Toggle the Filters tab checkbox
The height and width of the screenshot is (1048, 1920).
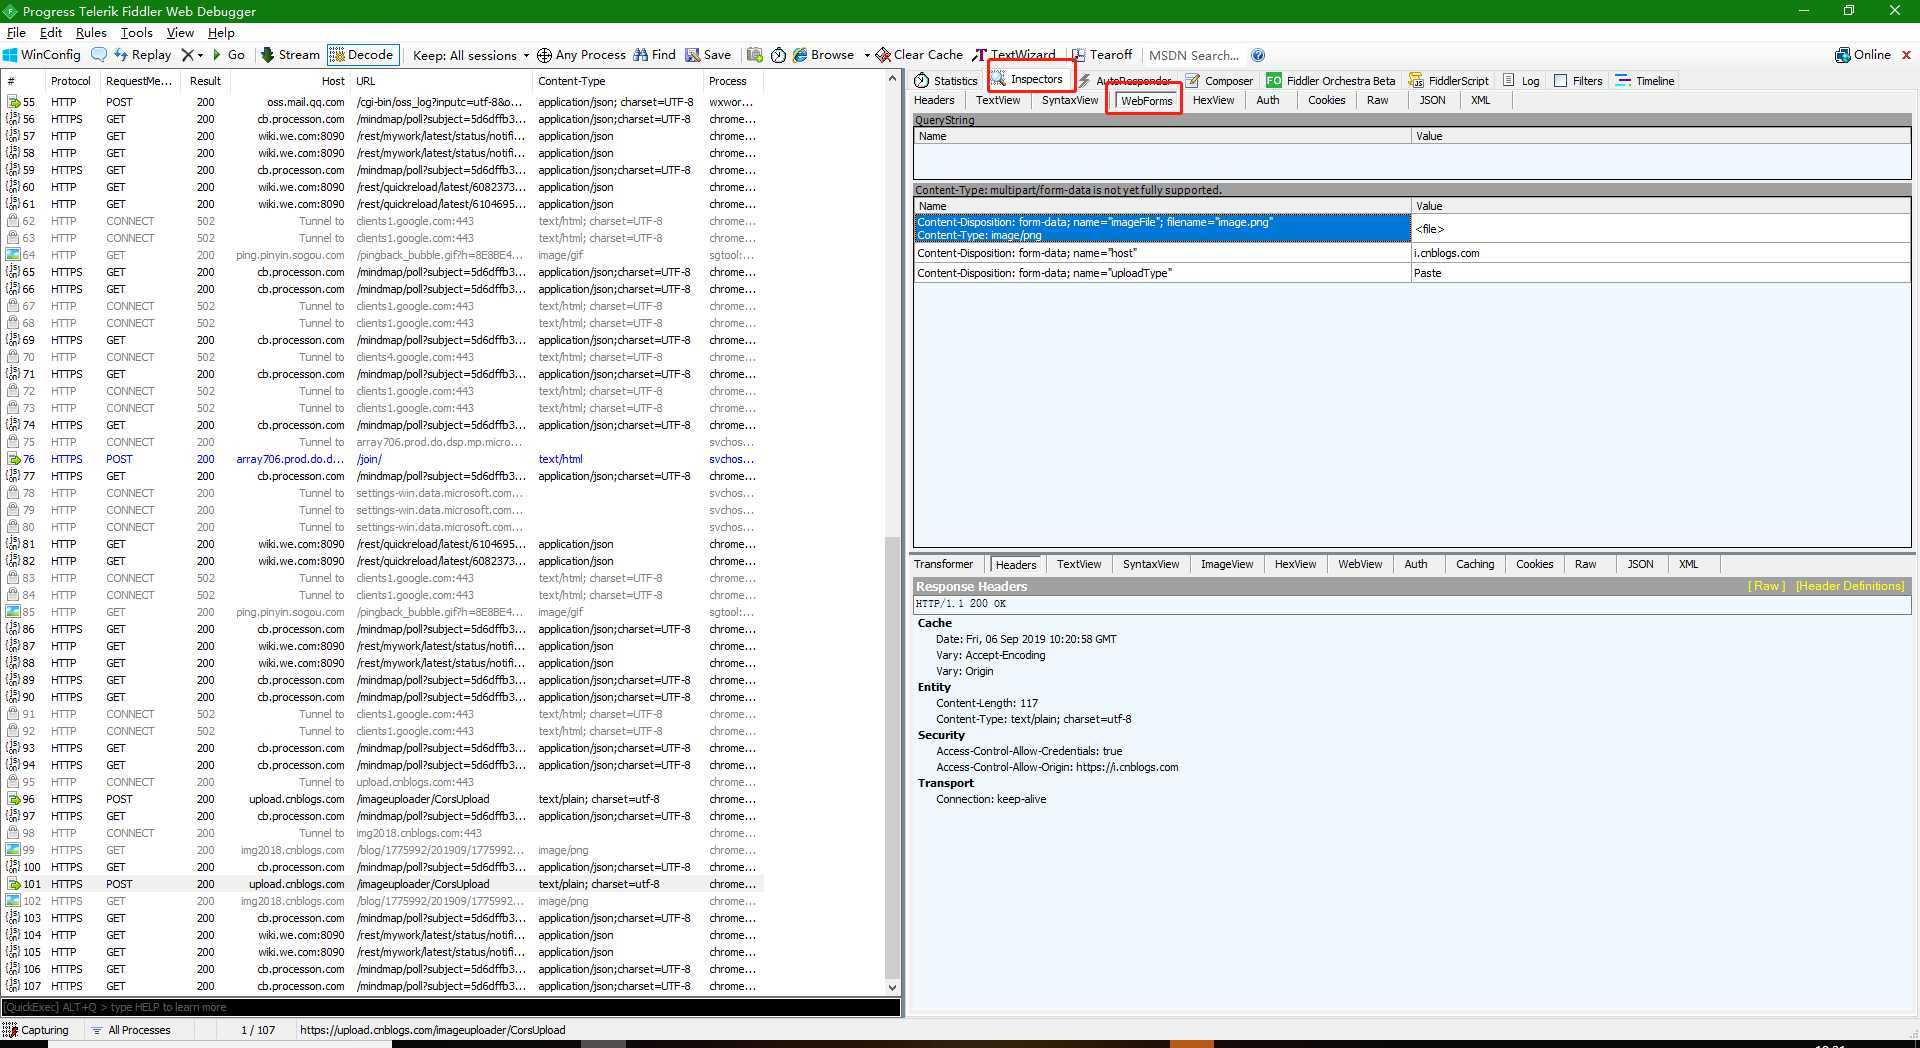[1560, 81]
